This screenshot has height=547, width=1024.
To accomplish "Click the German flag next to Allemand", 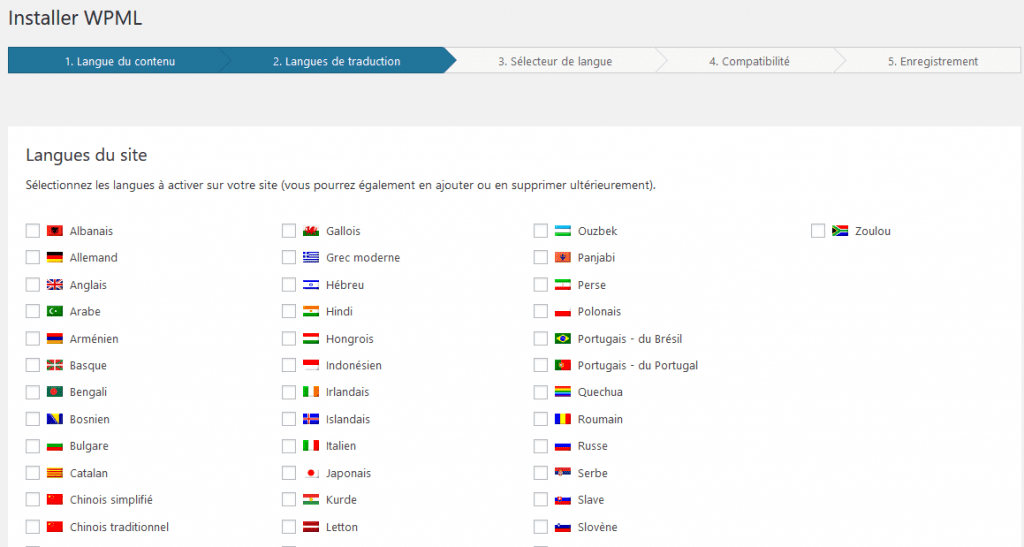I will coord(55,258).
